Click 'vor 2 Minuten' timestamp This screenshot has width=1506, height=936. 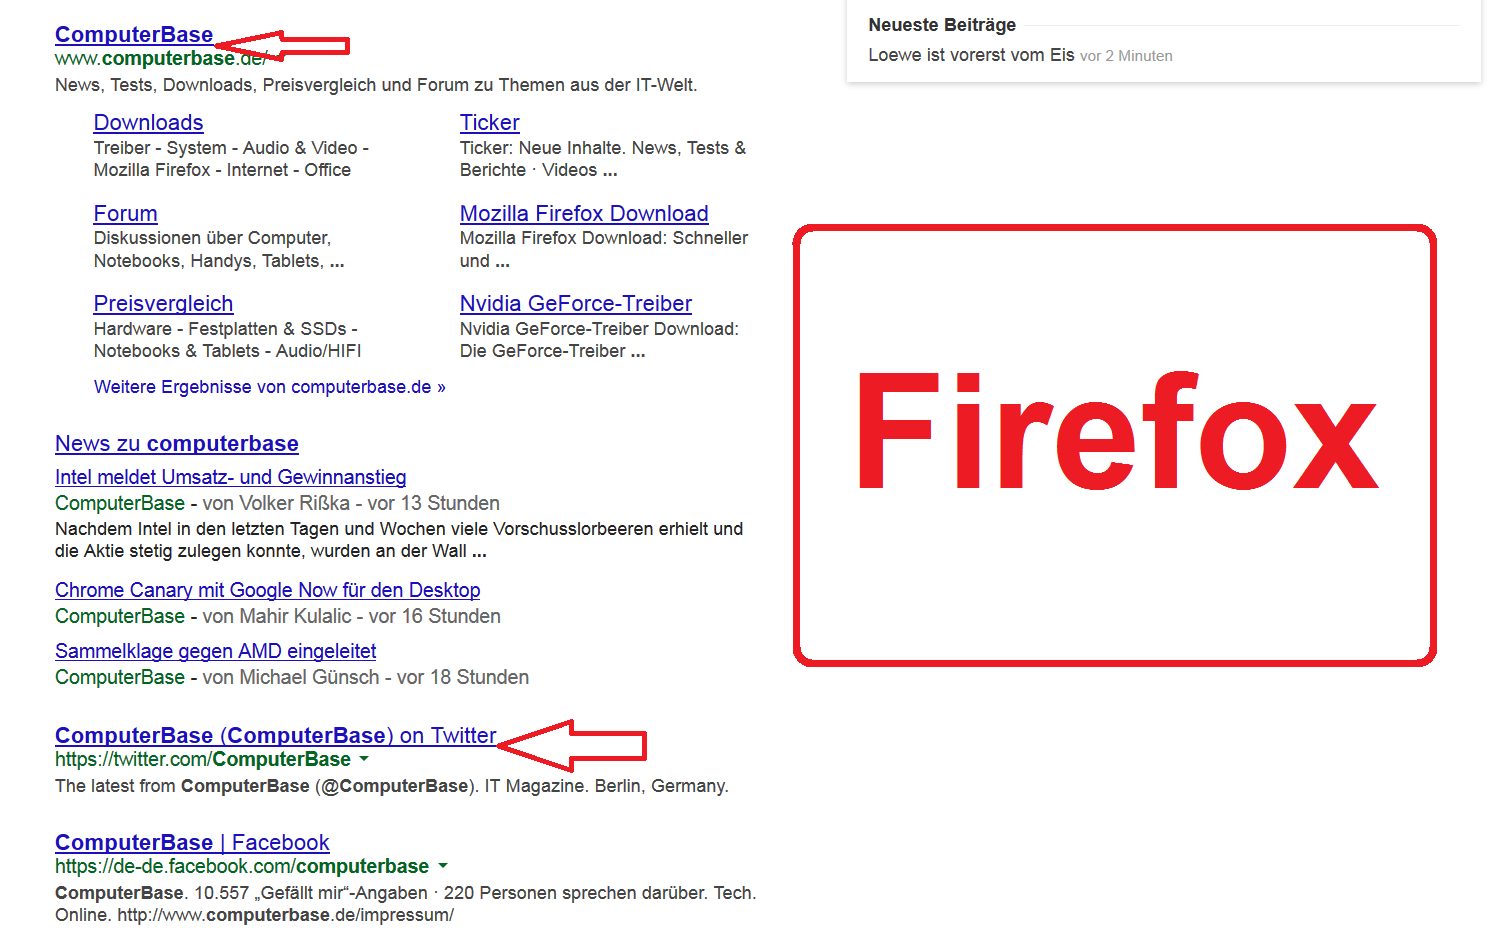click(x=1126, y=56)
